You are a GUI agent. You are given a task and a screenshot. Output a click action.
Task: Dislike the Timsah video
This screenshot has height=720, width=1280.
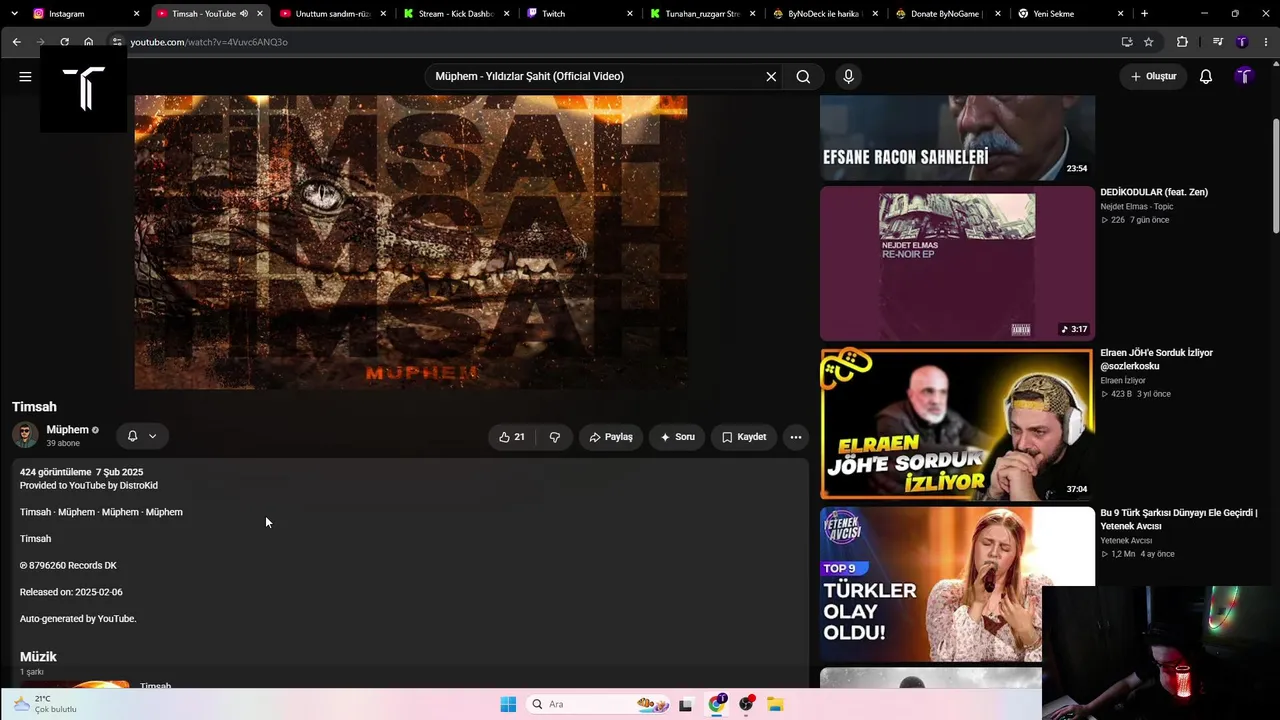pyautogui.click(x=554, y=437)
